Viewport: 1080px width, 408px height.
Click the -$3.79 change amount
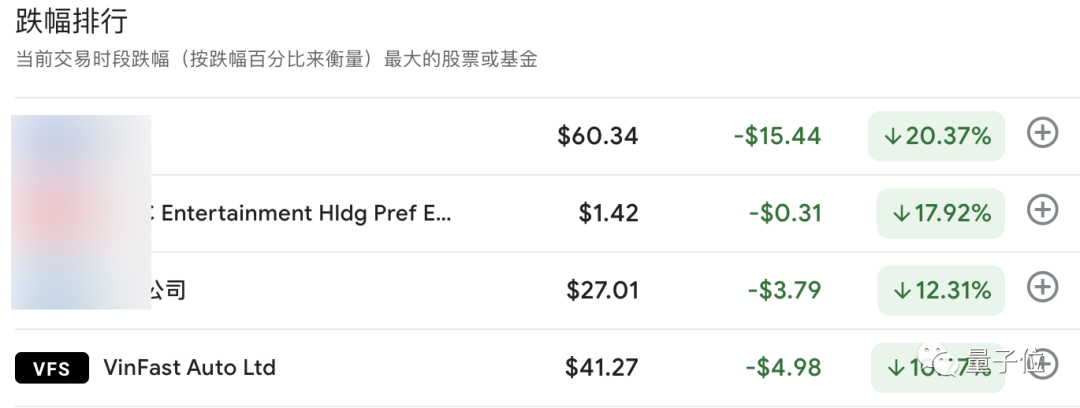pyautogui.click(x=784, y=290)
